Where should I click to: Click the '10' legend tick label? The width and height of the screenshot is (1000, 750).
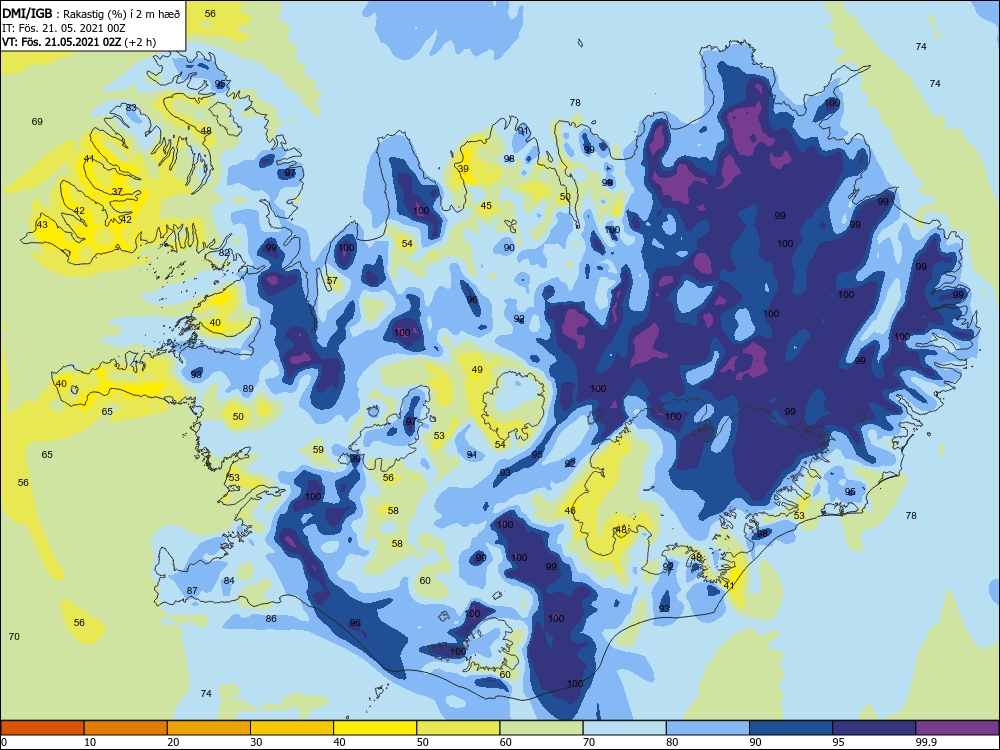(x=90, y=742)
